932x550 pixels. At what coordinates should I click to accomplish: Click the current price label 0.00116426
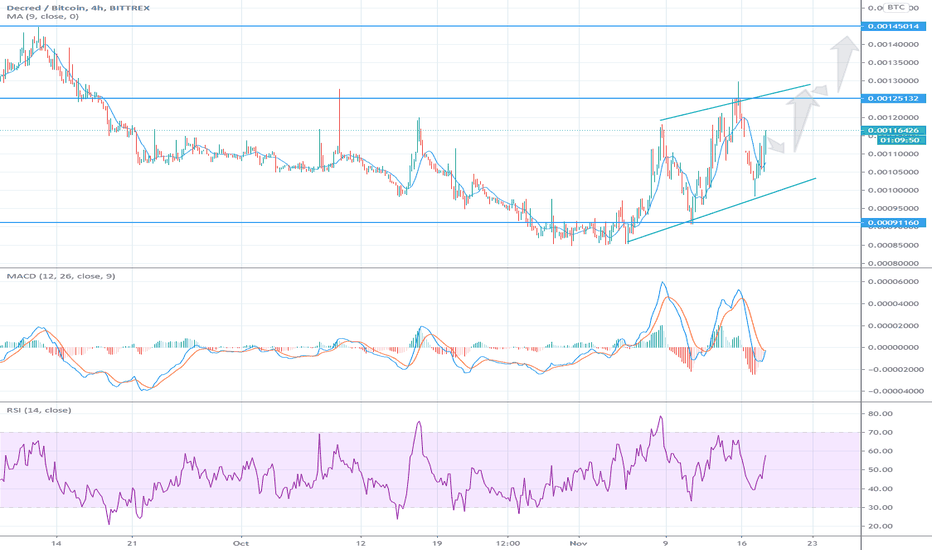[x=893, y=130]
